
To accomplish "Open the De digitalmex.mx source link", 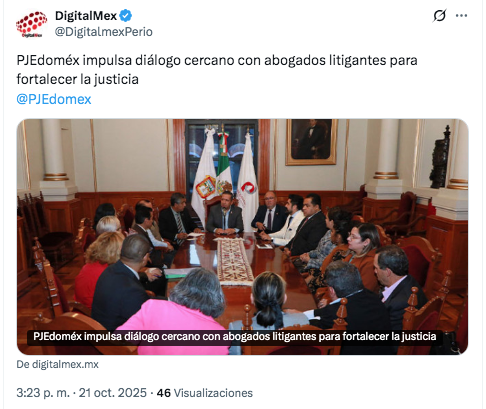I will pos(57,364).
